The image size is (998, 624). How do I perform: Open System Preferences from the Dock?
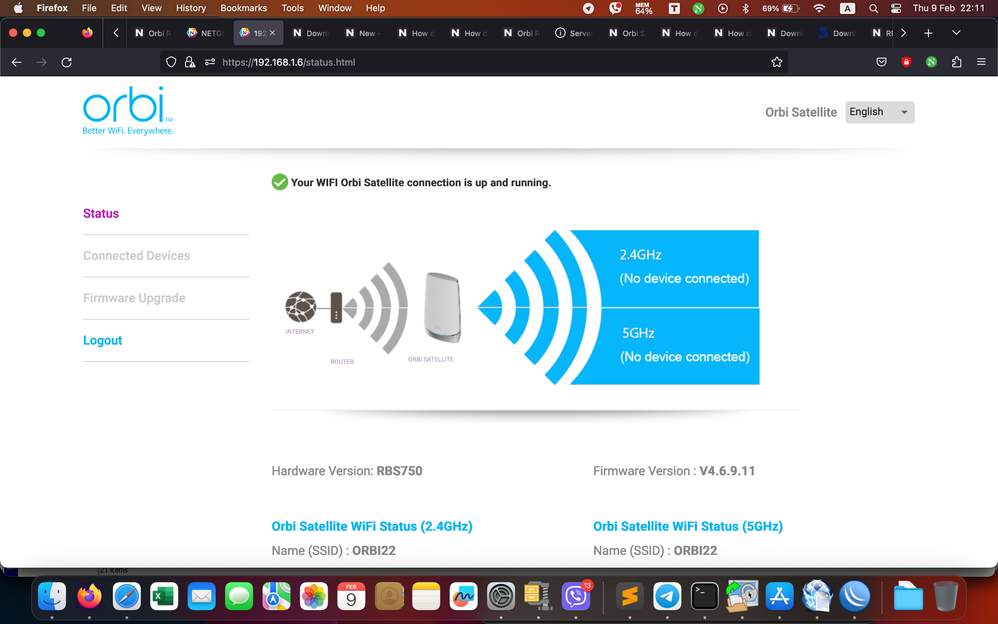[501, 597]
